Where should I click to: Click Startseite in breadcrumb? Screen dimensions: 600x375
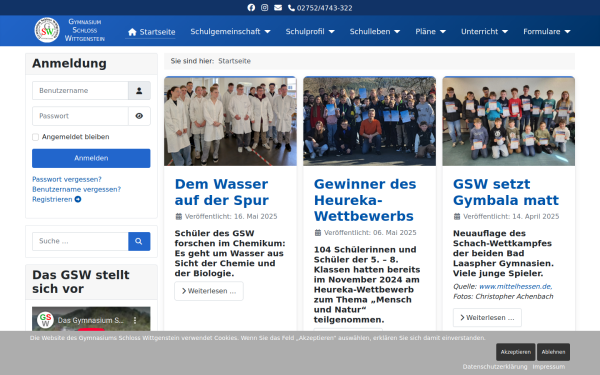coord(235,61)
